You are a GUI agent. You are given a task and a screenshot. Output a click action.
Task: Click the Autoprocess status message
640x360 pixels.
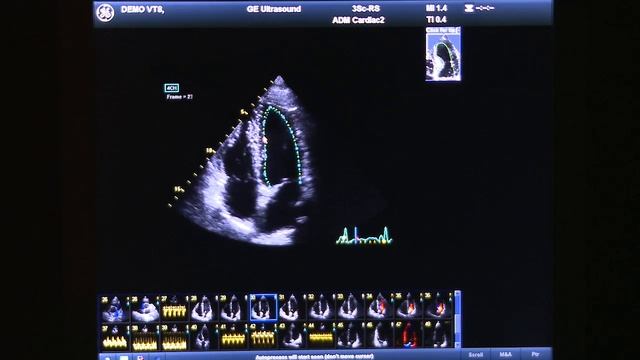pyautogui.click(x=314, y=357)
